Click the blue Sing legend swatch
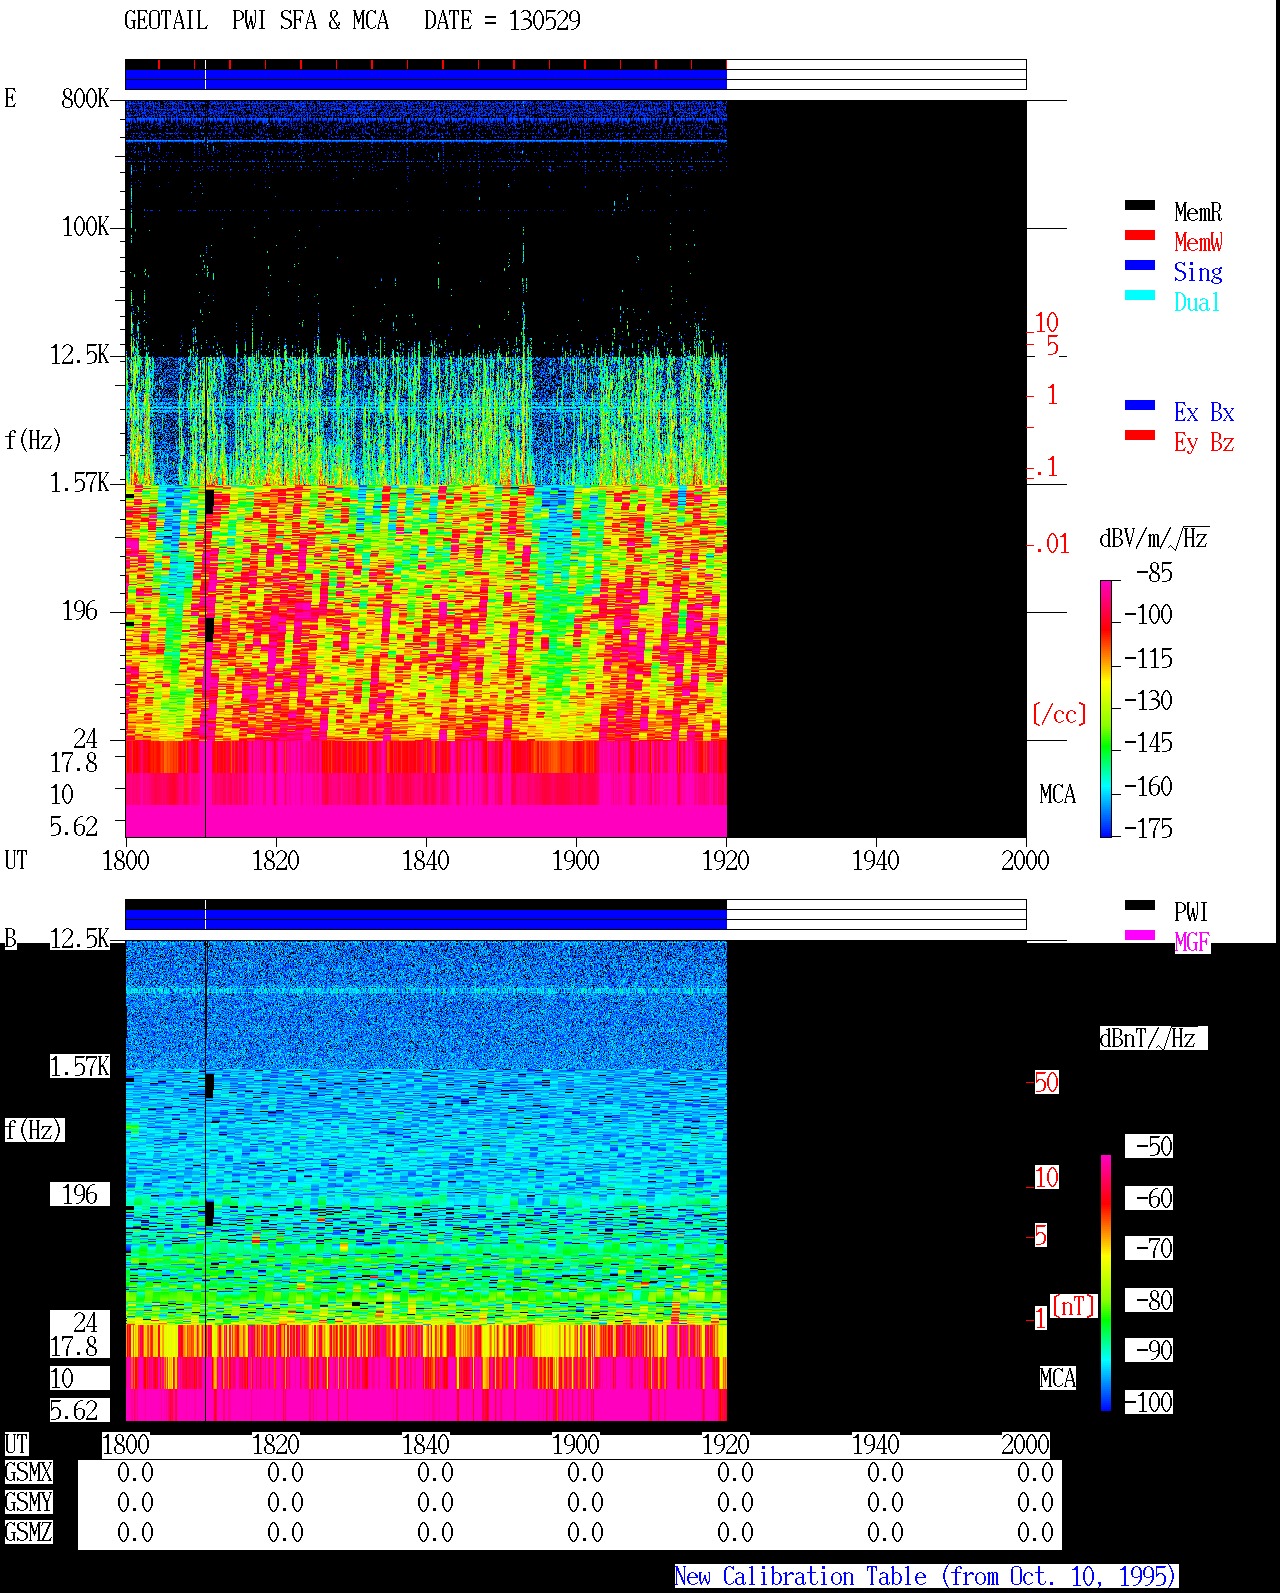 click(x=1139, y=265)
